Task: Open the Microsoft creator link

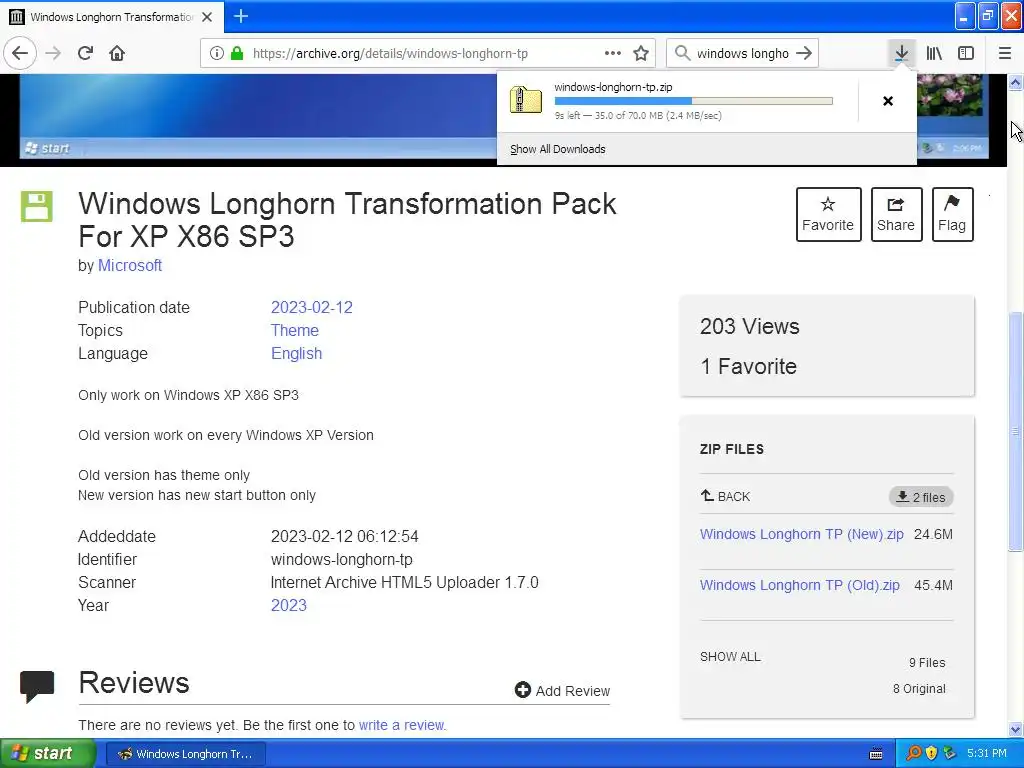Action: [x=129, y=265]
